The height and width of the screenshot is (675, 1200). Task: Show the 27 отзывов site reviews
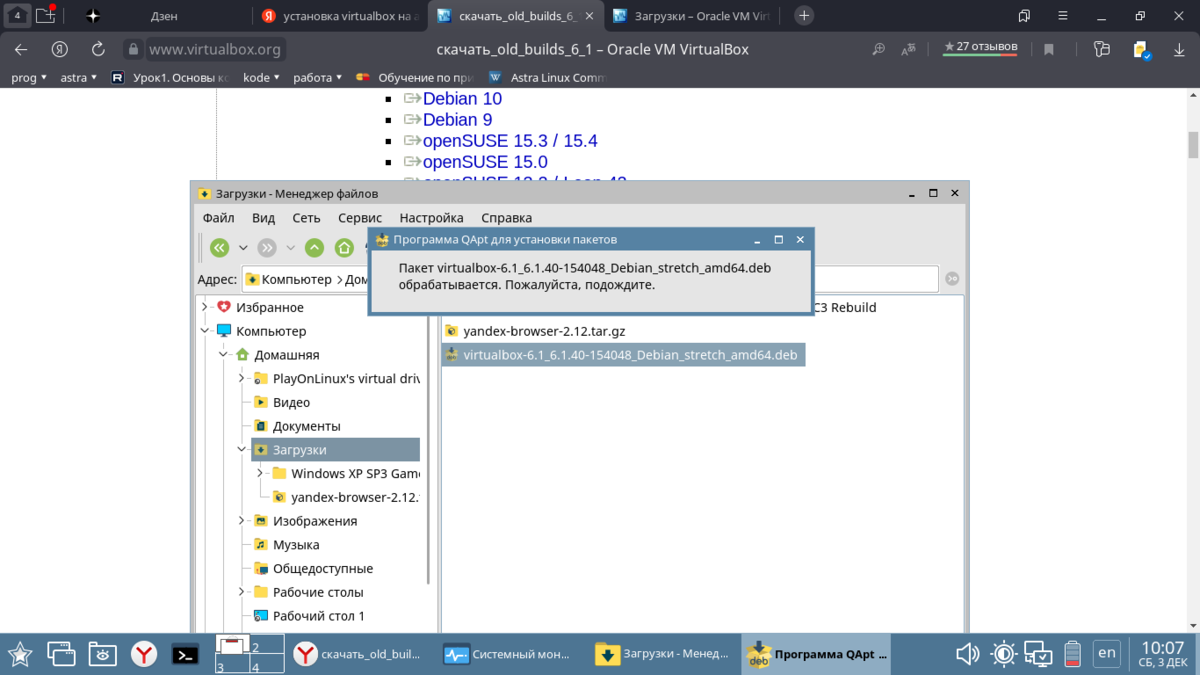pyautogui.click(x=981, y=48)
